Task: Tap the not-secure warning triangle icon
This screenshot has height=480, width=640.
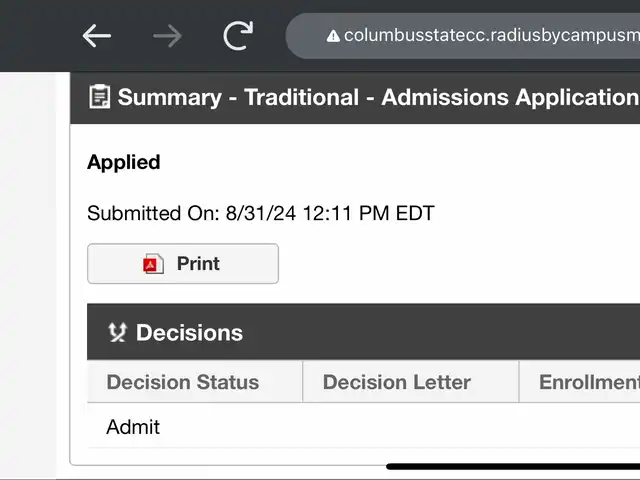Action: (x=333, y=36)
